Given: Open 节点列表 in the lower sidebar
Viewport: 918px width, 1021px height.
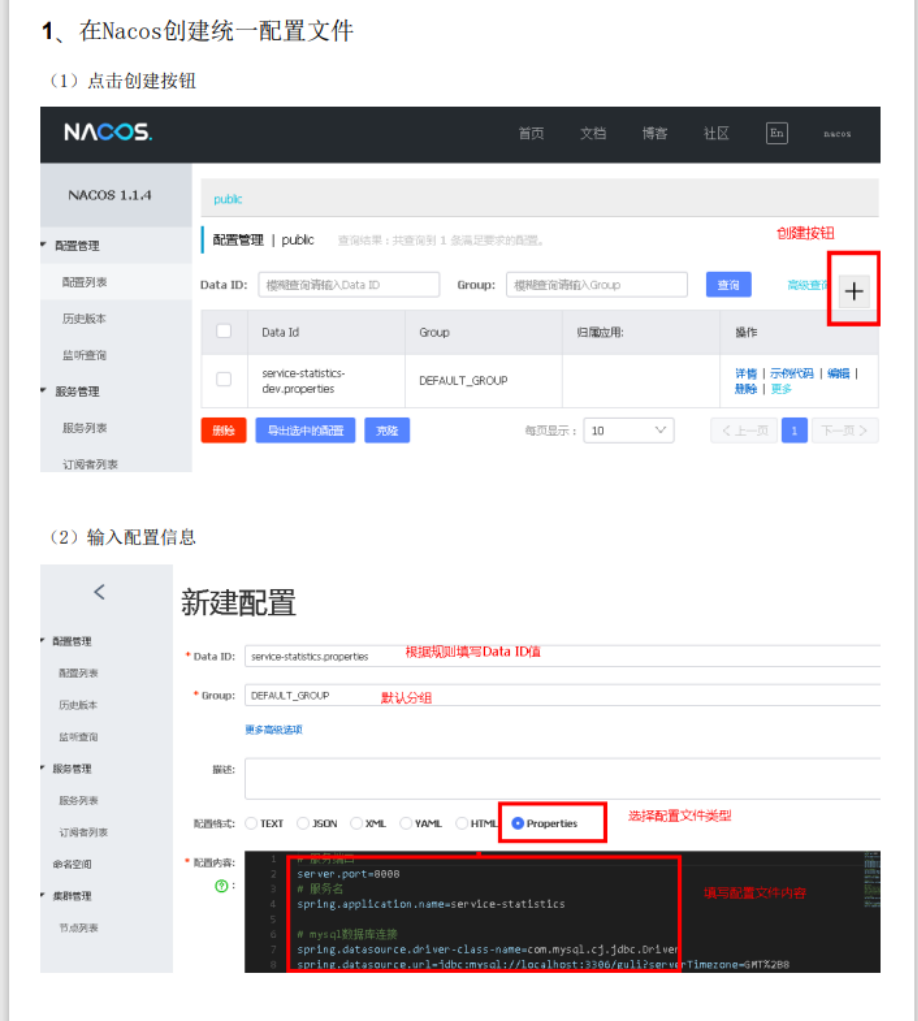Looking at the screenshot, I should [x=78, y=927].
